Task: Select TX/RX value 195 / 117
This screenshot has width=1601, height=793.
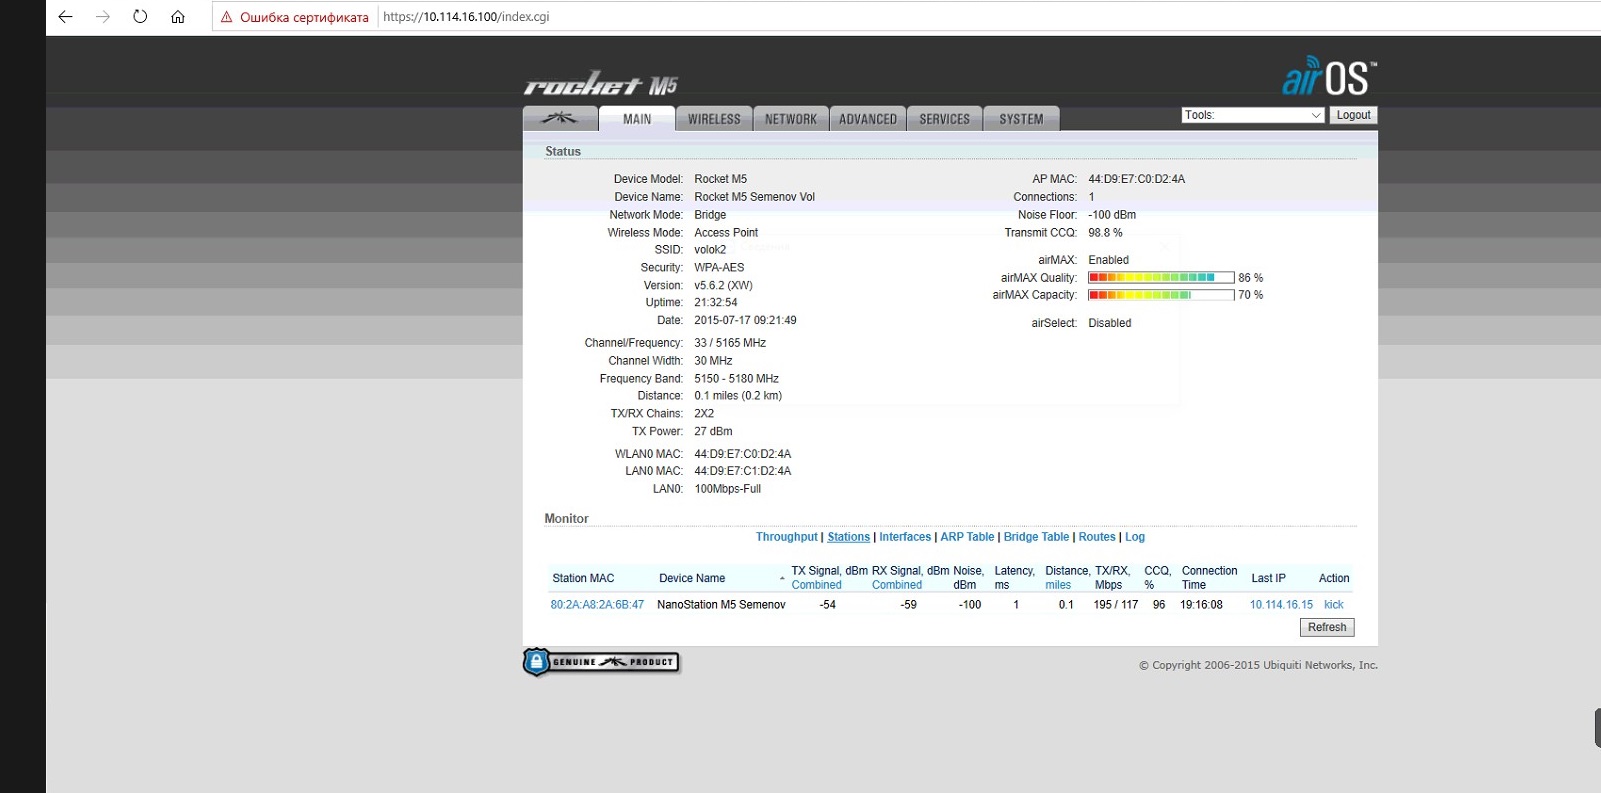Action: click(x=1115, y=605)
